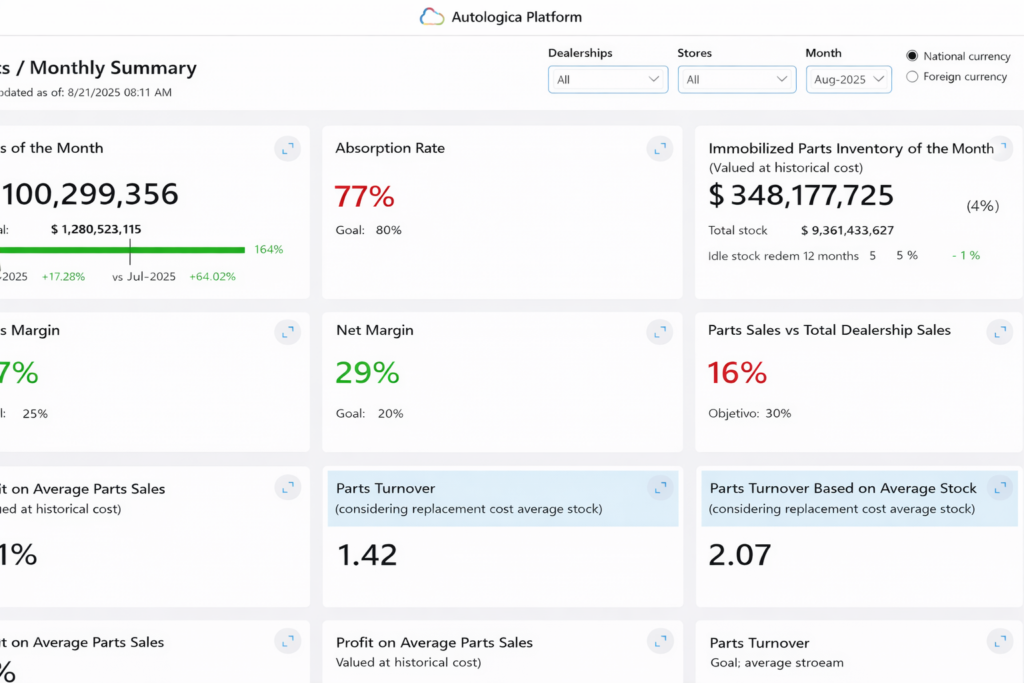
Task: Click the $ 348,177,725 inventory value
Action: (801, 195)
